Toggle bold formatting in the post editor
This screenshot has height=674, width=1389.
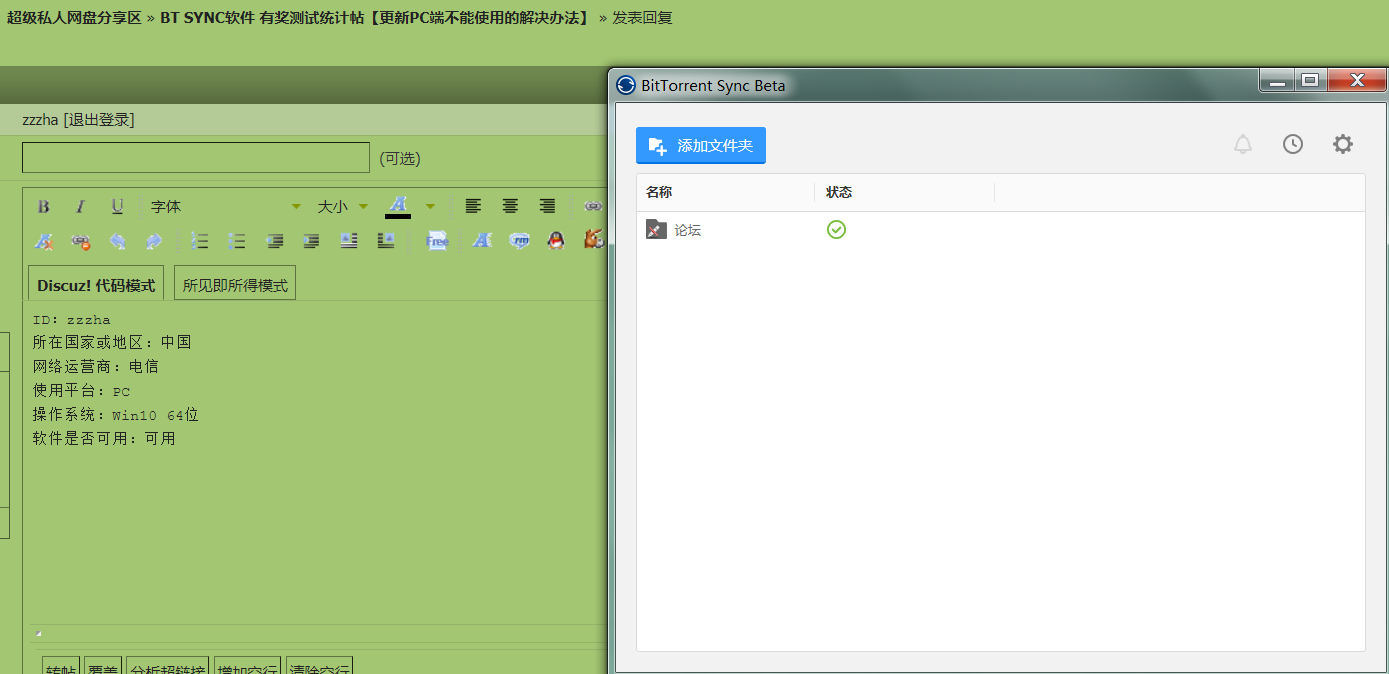pos(43,207)
